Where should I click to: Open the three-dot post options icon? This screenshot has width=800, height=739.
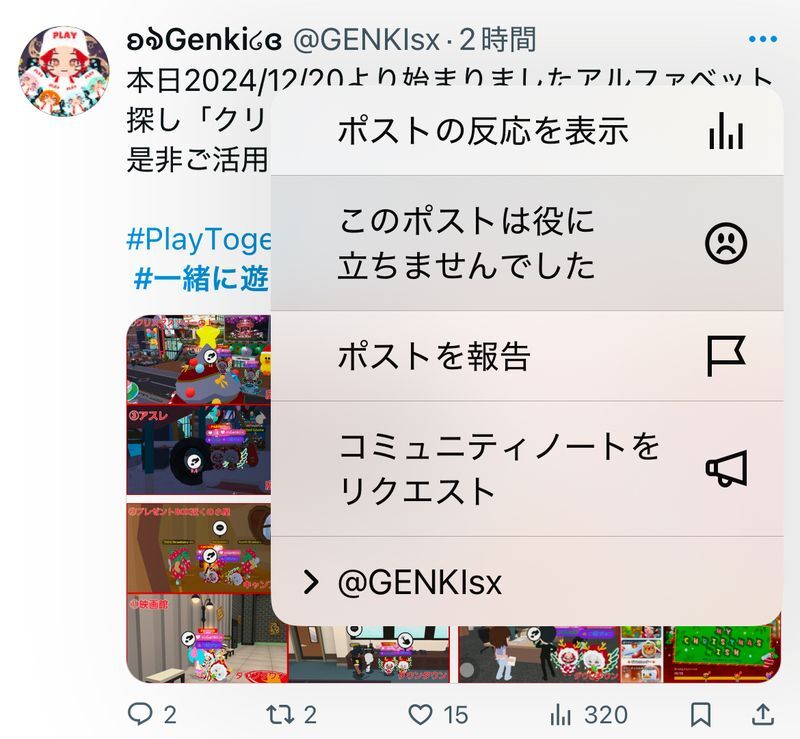pyautogui.click(x=763, y=39)
